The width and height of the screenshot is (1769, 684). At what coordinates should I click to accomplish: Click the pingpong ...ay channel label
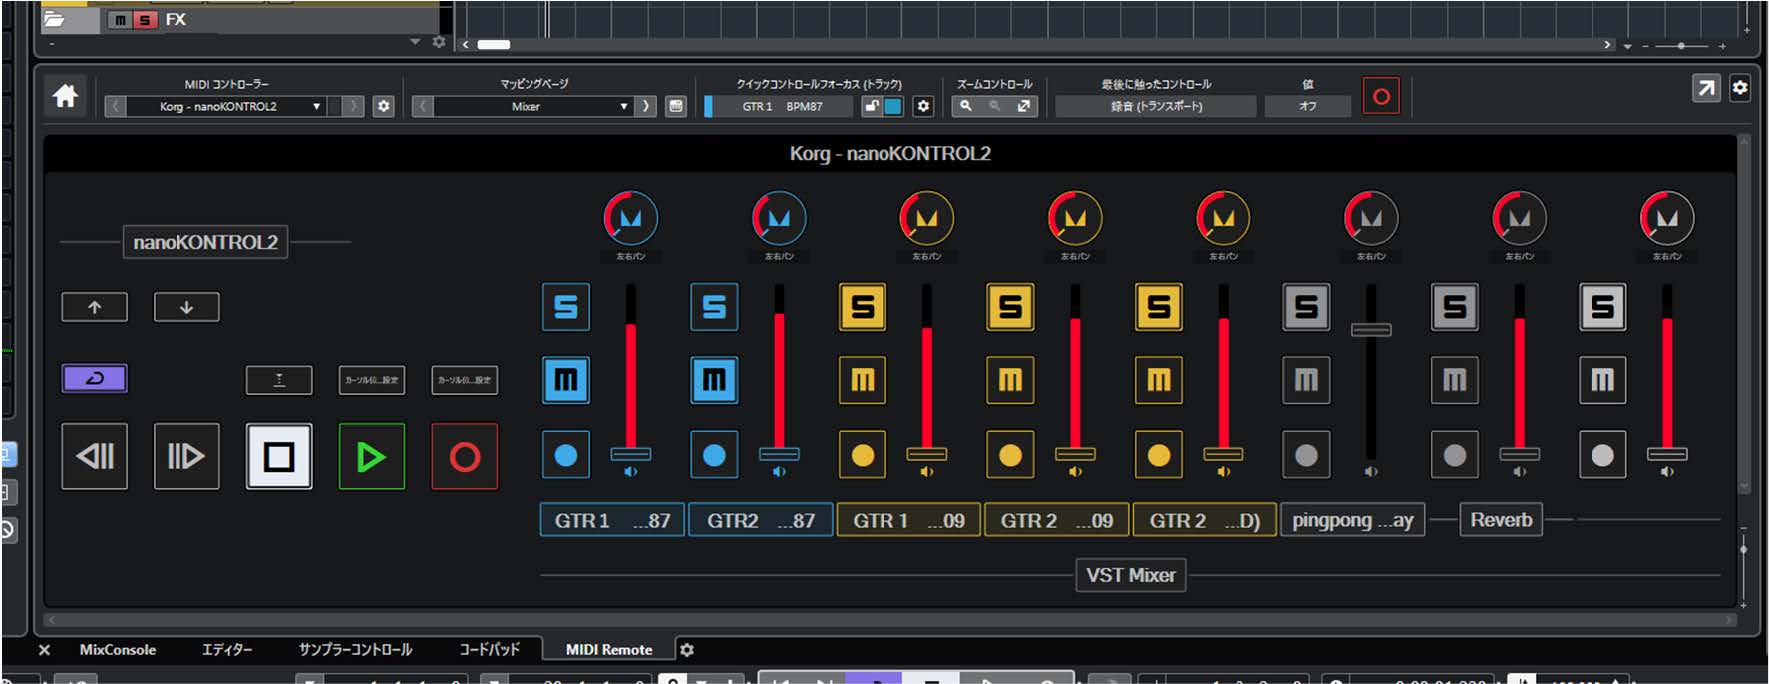pyautogui.click(x=1353, y=520)
